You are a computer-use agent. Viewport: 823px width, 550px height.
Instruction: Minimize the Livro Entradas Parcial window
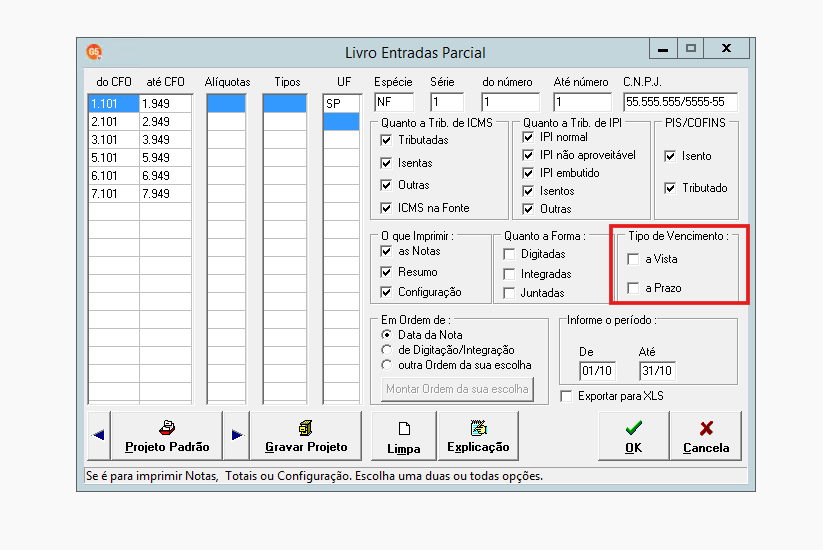click(x=663, y=48)
